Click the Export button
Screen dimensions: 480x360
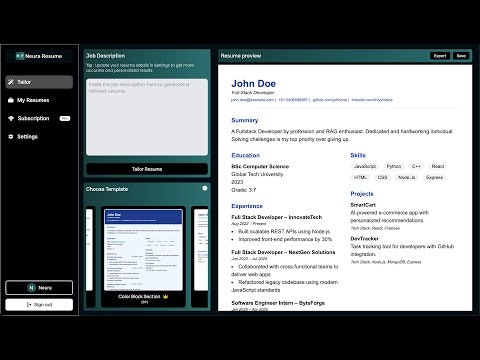tap(440, 56)
